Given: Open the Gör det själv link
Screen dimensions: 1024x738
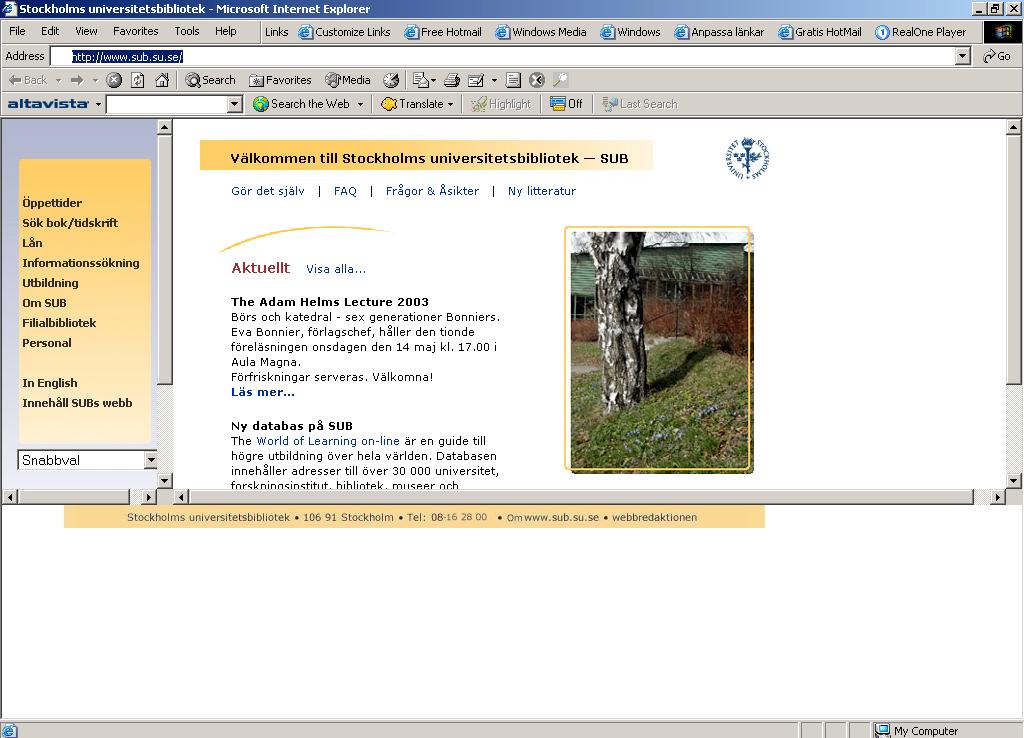Looking at the screenshot, I should point(268,191).
